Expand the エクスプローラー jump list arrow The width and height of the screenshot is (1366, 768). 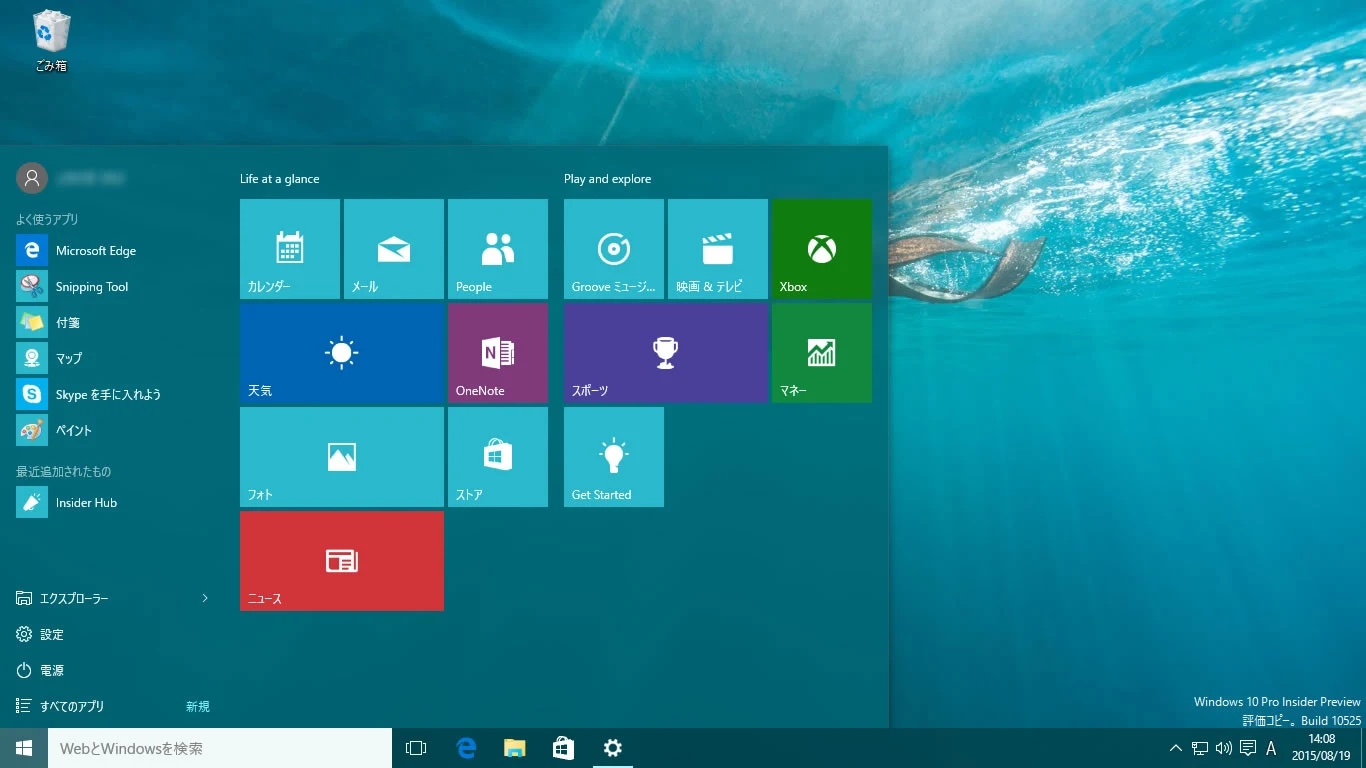coord(205,598)
